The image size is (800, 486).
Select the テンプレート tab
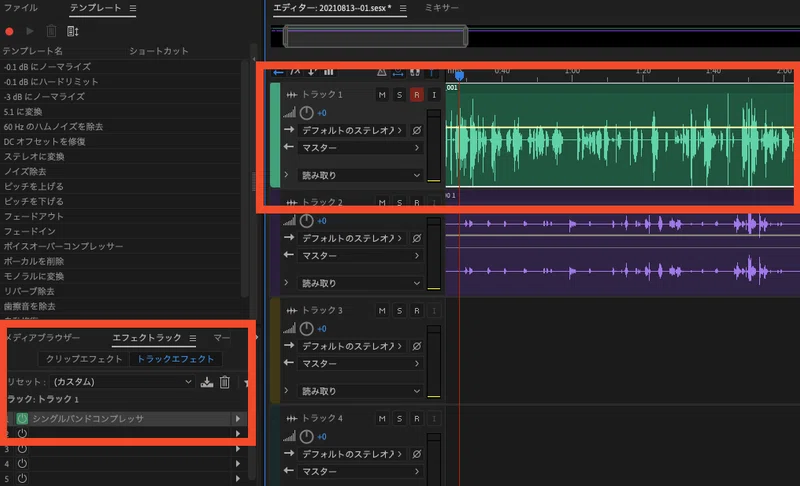(x=95, y=8)
